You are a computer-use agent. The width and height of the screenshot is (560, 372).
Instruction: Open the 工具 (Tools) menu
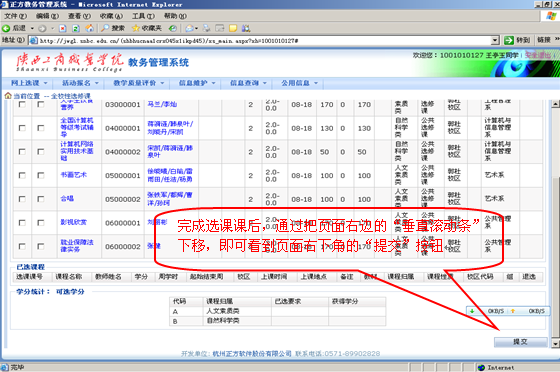[x=143, y=16]
